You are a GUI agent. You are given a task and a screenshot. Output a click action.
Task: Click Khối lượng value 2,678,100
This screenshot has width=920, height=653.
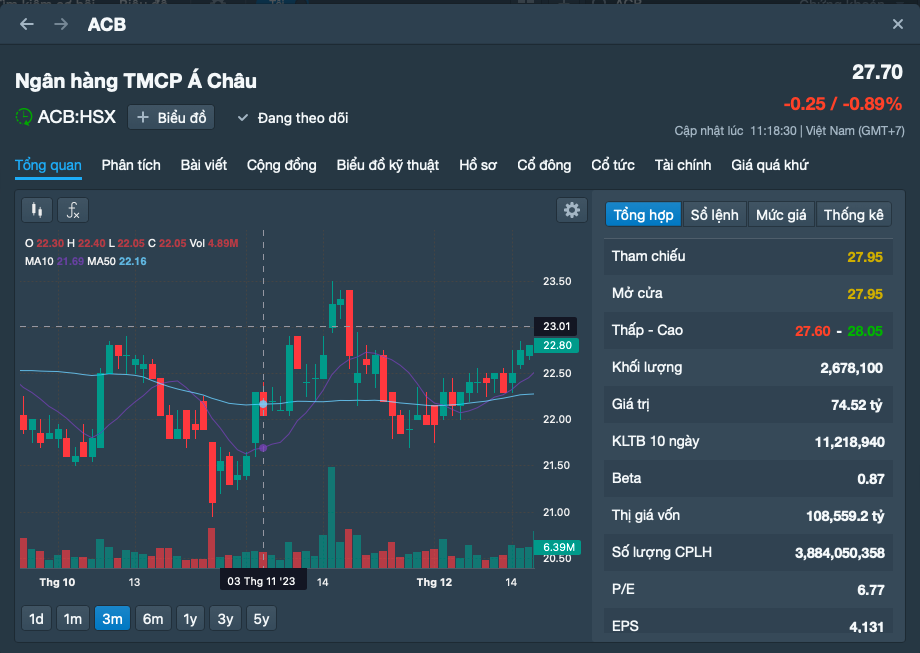pyautogui.click(x=851, y=368)
